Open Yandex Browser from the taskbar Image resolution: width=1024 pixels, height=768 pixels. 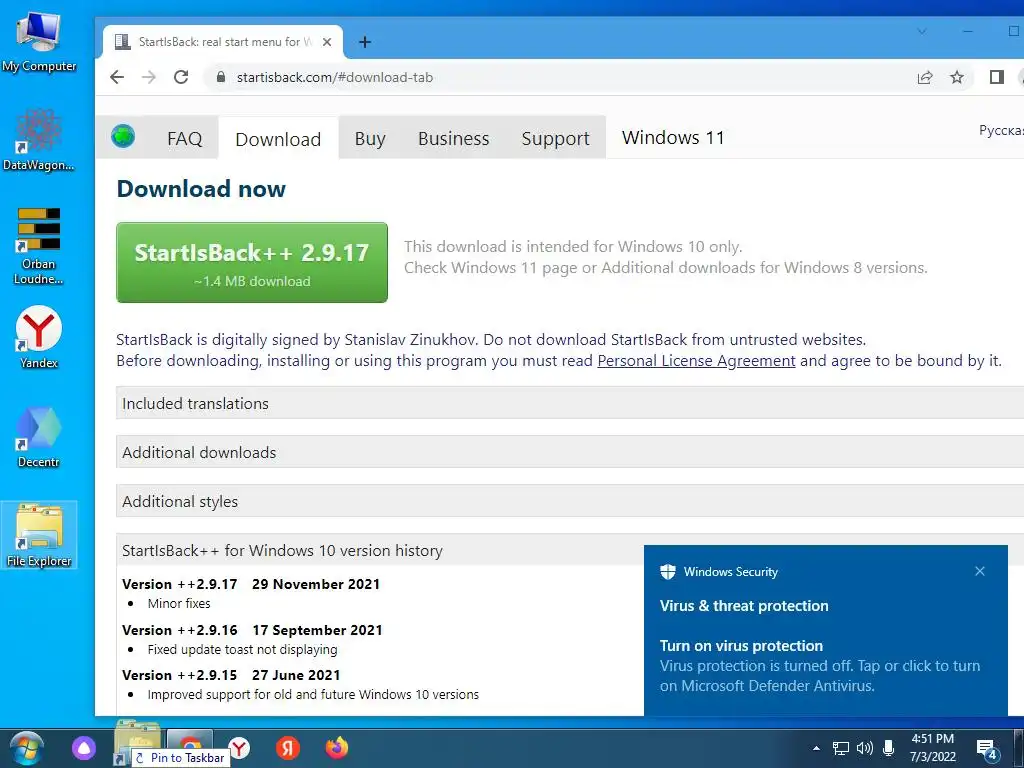pyautogui.click(x=239, y=748)
